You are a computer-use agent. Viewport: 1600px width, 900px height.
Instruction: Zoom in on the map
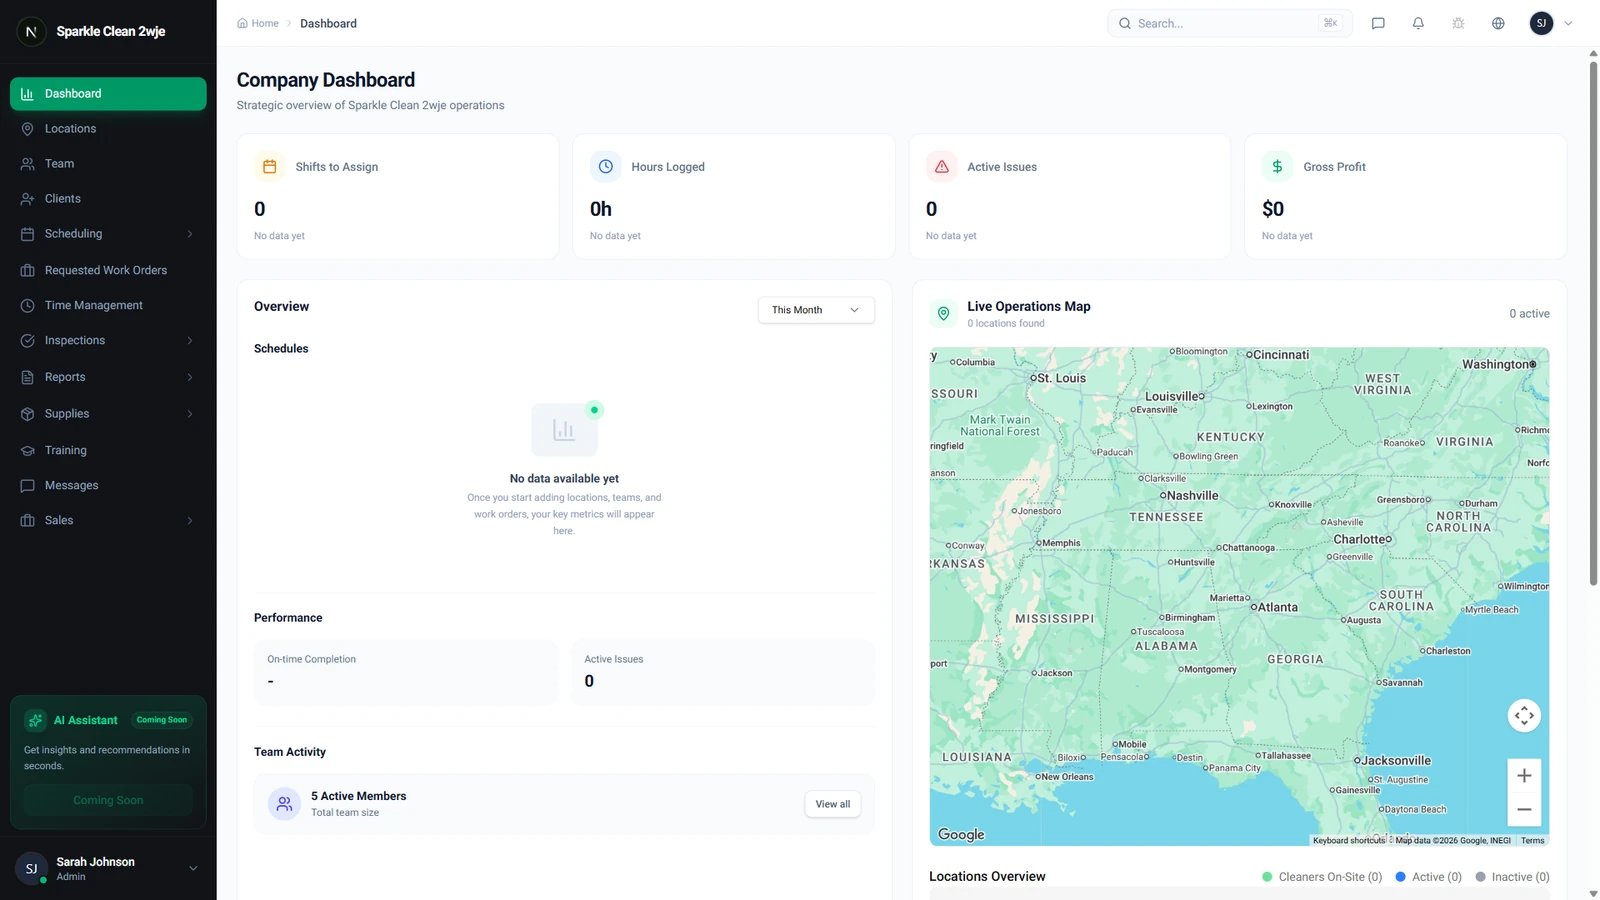[1524, 775]
